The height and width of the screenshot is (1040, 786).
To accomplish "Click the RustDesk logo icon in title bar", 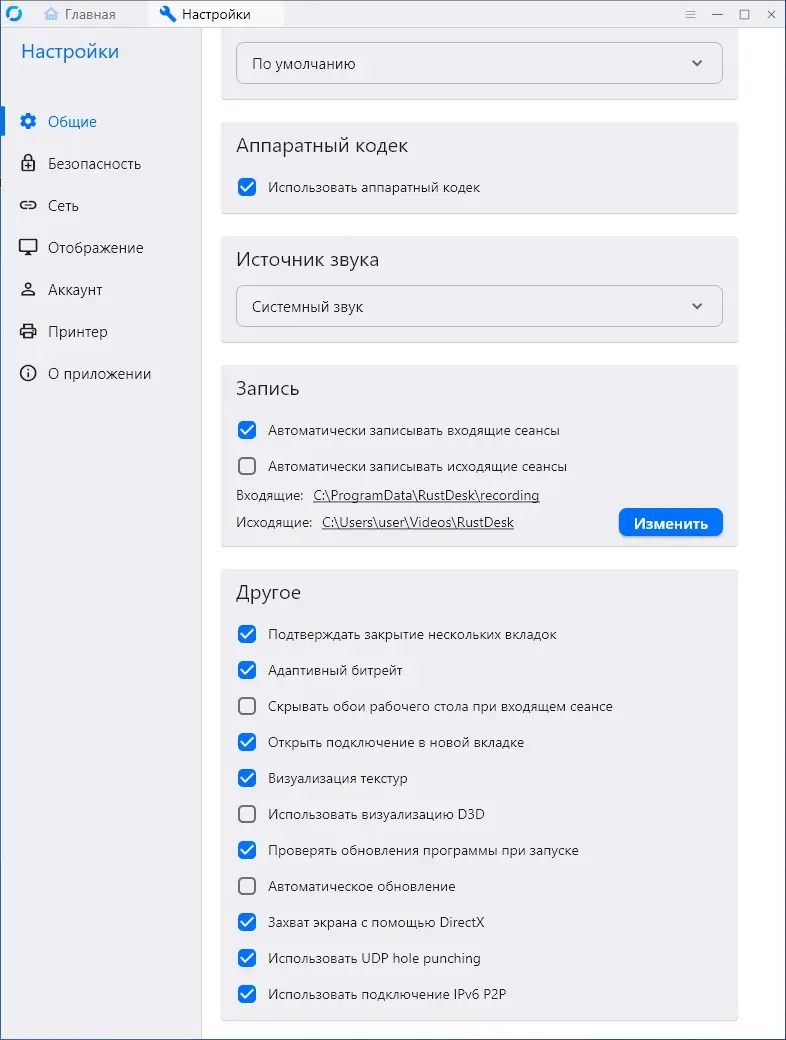I will click(14, 14).
